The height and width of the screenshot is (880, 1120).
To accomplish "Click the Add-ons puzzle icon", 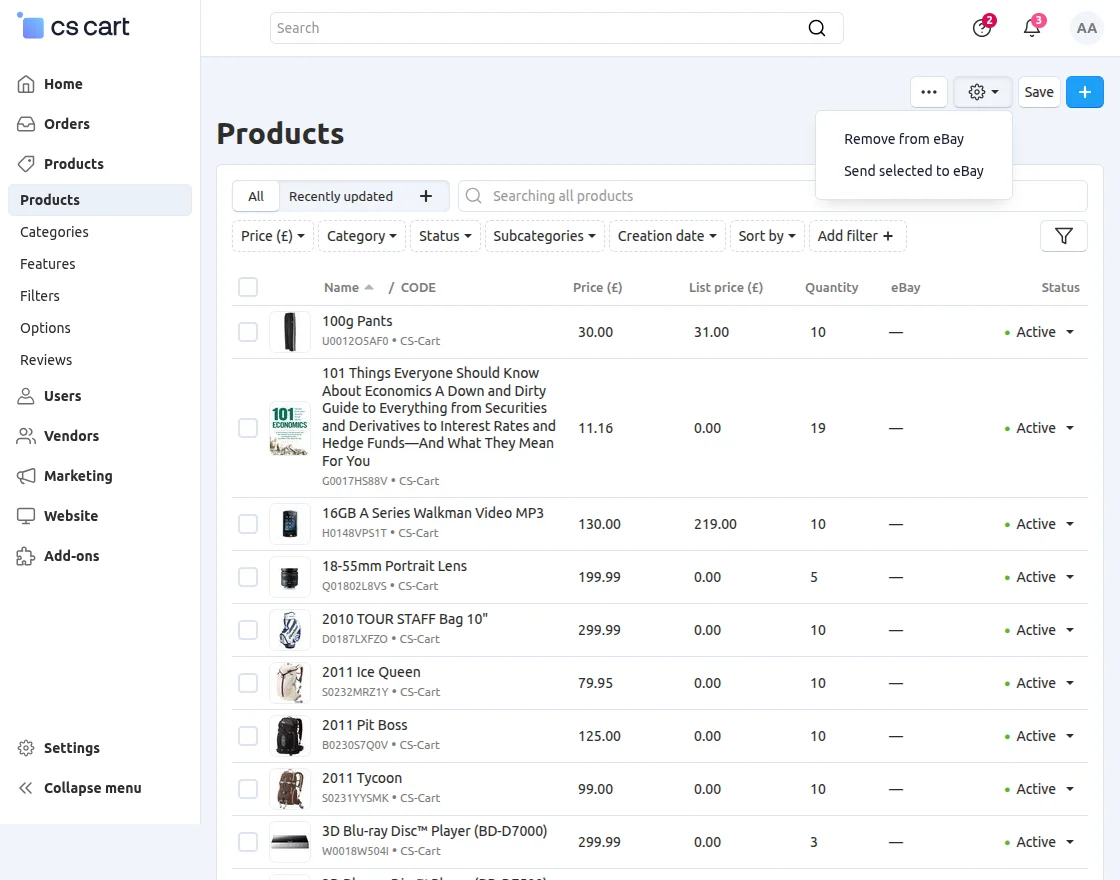I will click(26, 556).
